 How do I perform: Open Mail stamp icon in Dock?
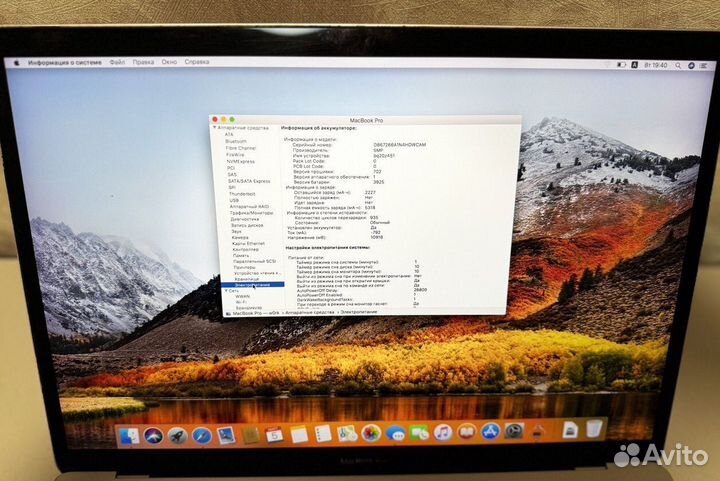226,435
